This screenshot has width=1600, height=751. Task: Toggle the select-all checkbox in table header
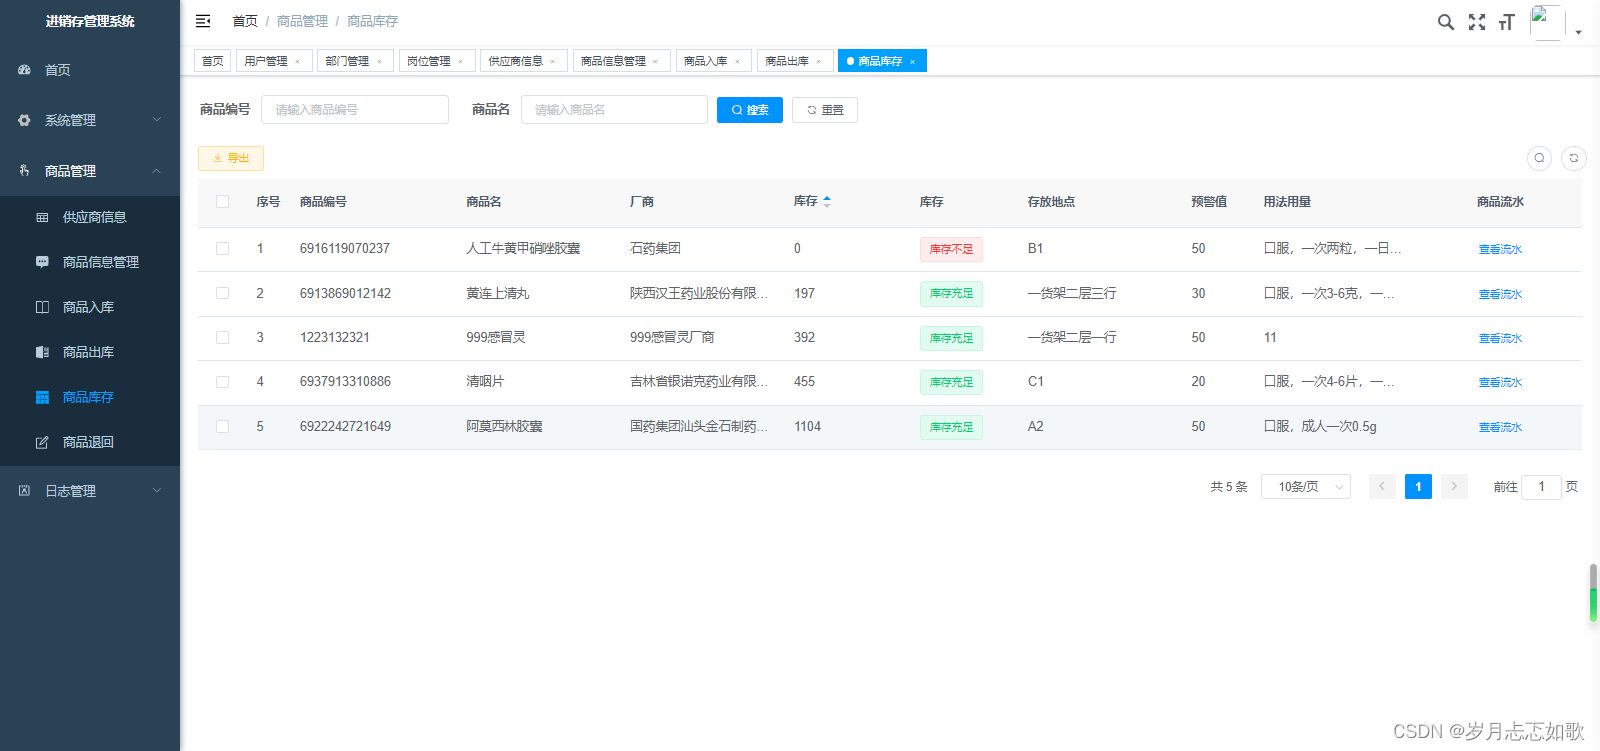[x=222, y=202]
